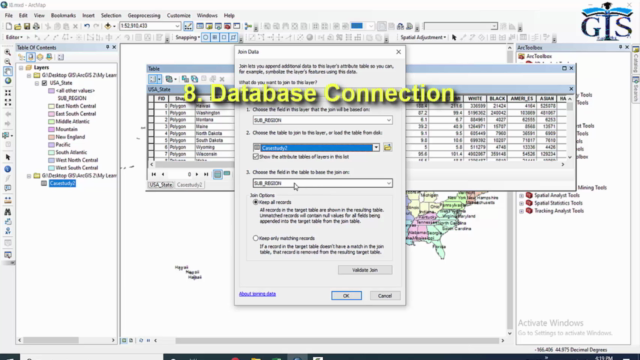Viewport: 640px width, 360px height.
Task: Select Keep only matching records option
Action: 256,238
